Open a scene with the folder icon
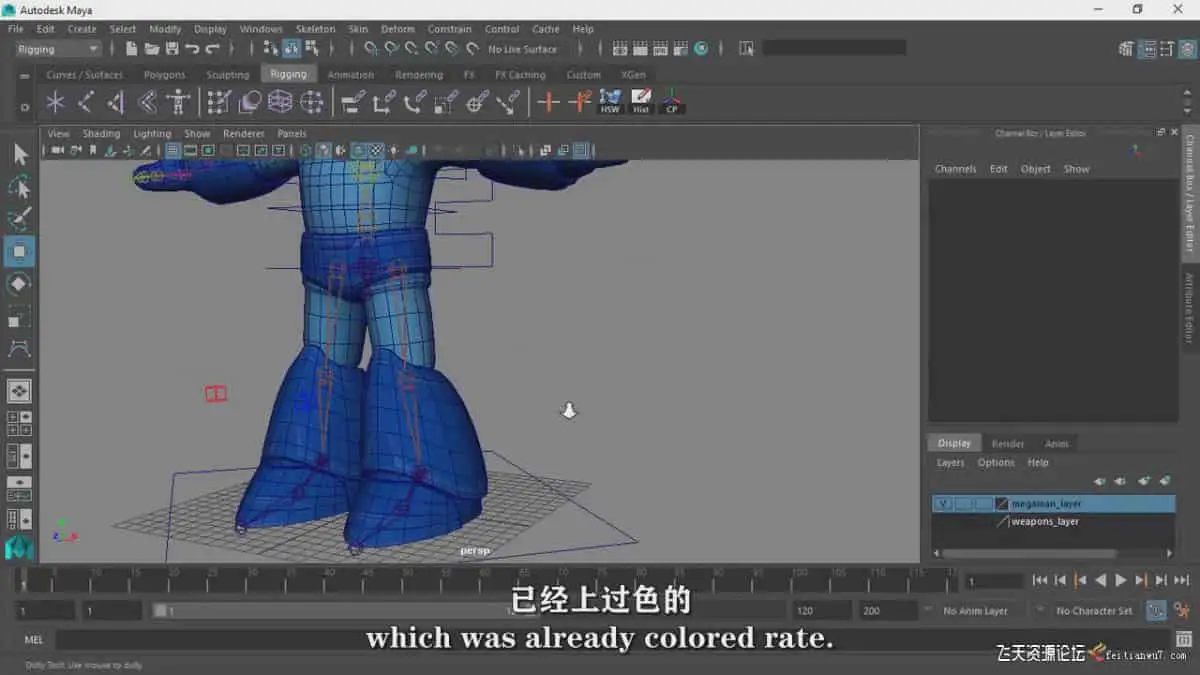This screenshot has width=1200, height=675. click(x=151, y=48)
